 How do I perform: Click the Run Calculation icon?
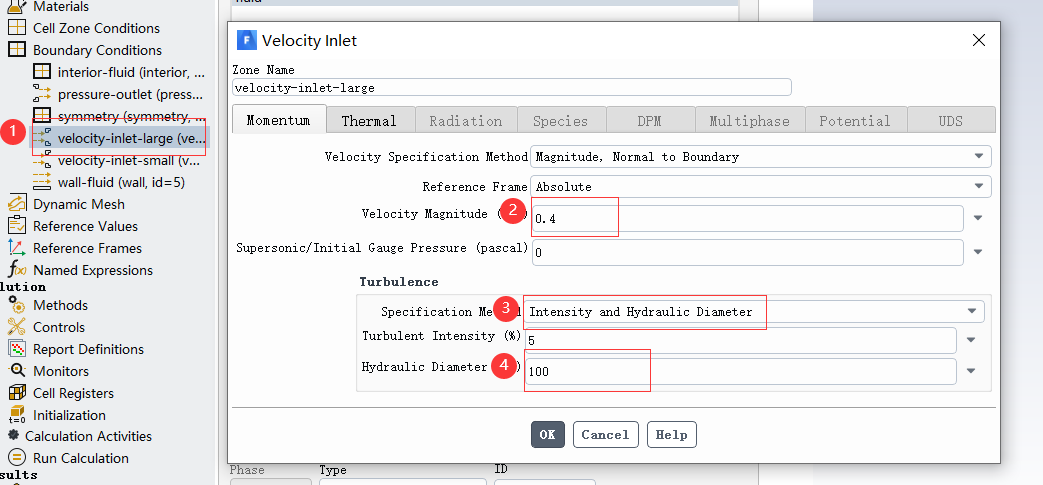[x=16, y=458]
